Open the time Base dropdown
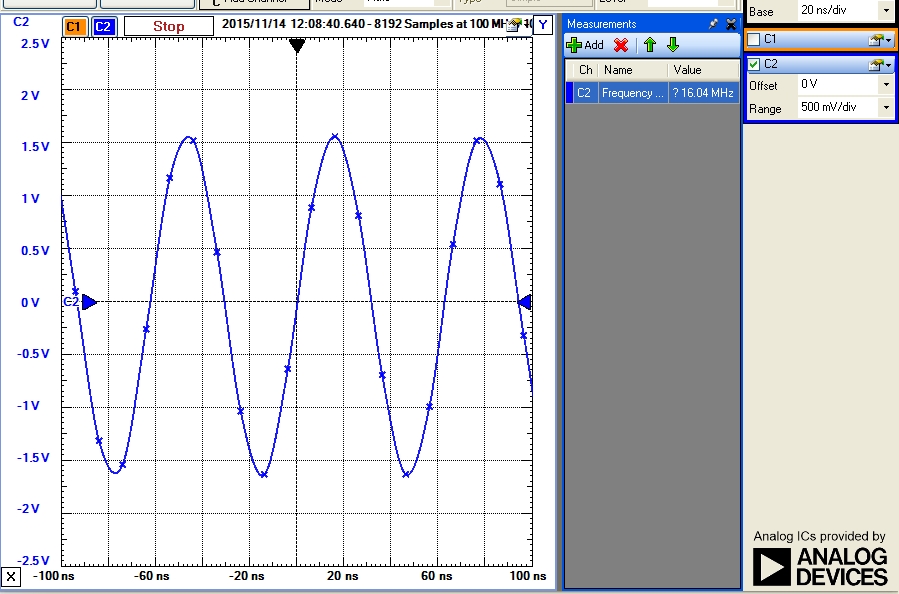The width and height of the screenshot is (899, 594). tap(885, 11)
